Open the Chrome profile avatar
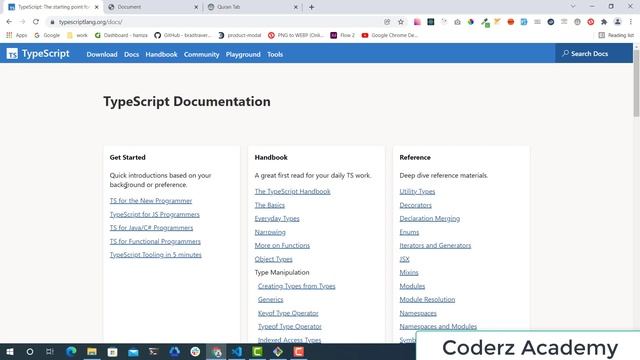 coord(618,22)
